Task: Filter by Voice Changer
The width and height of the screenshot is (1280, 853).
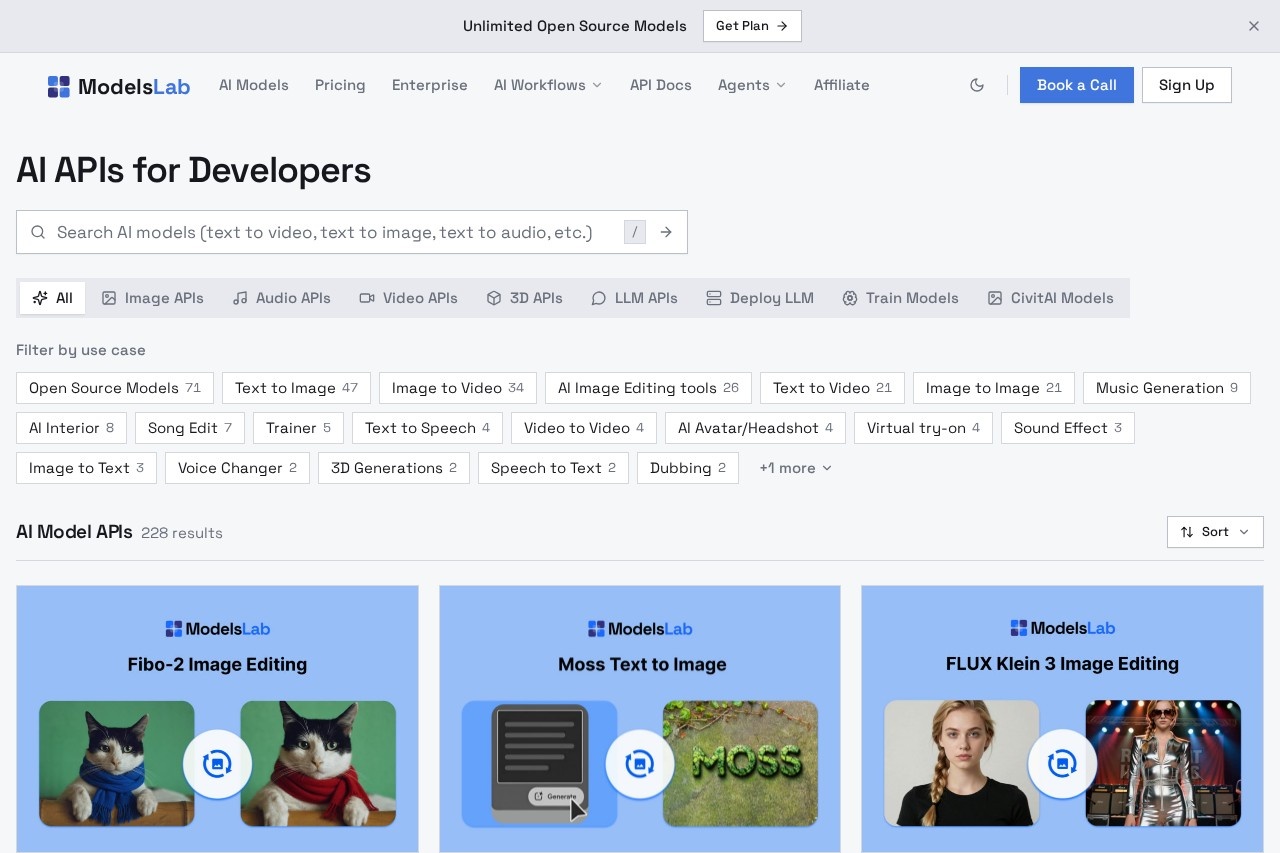Action: [x=237, y=468]
